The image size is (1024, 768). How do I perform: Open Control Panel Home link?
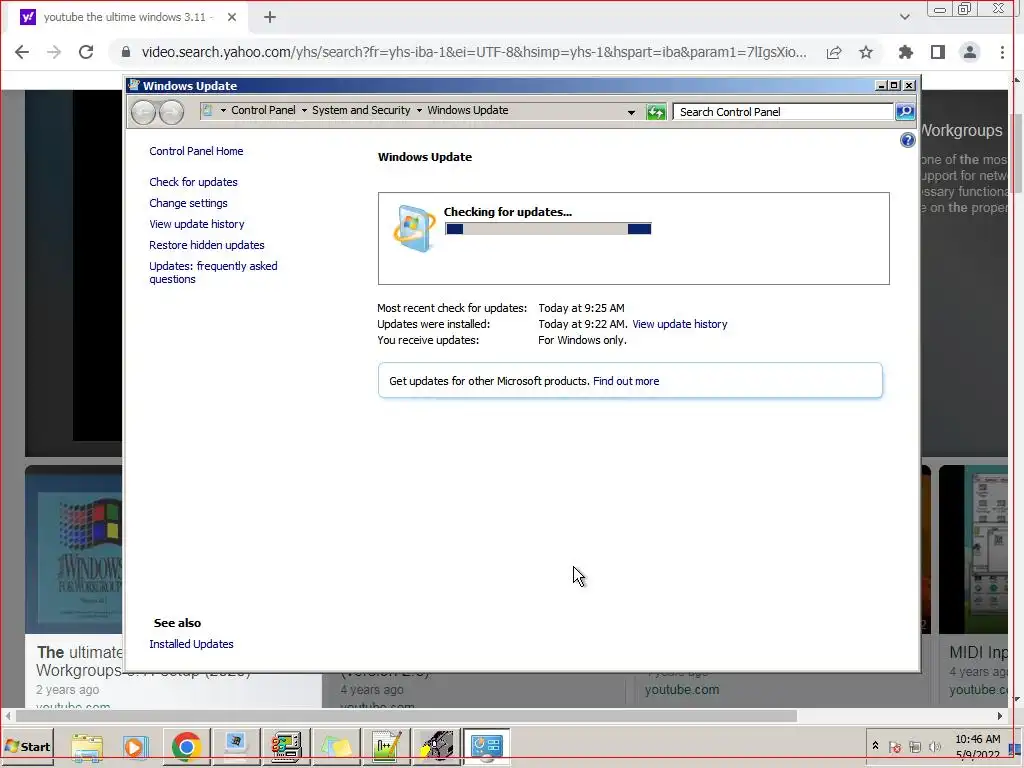click(196, 151)
